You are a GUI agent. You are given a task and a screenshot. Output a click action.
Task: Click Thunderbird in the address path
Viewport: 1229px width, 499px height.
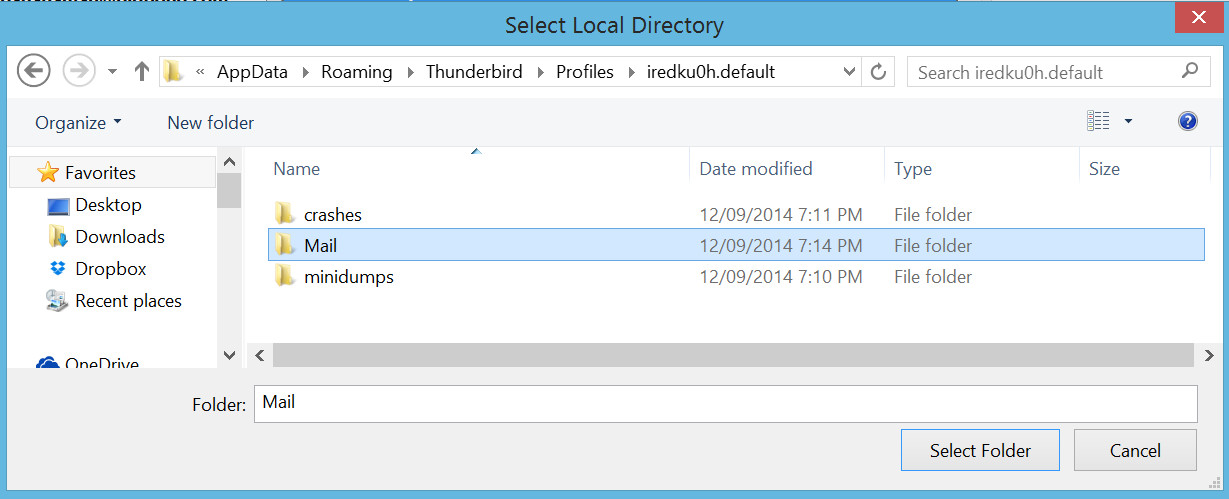[x=474, y=72]
